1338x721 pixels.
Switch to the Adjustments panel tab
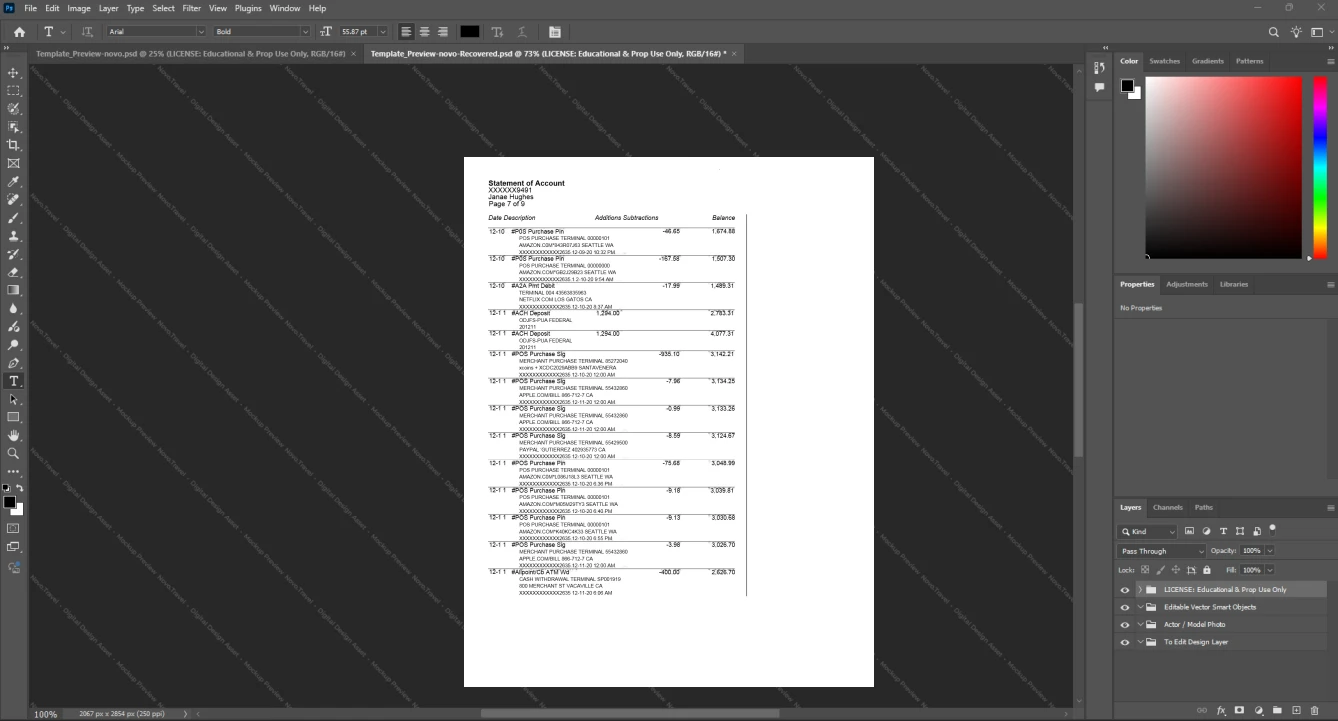pos(1187,284)
